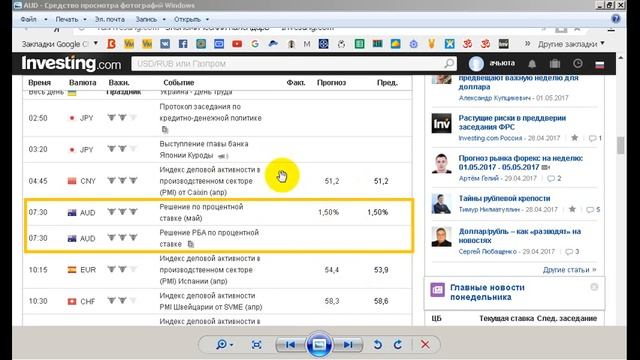
Task: Click previous value 58,6 in CHF row
Action: point(381,301)
